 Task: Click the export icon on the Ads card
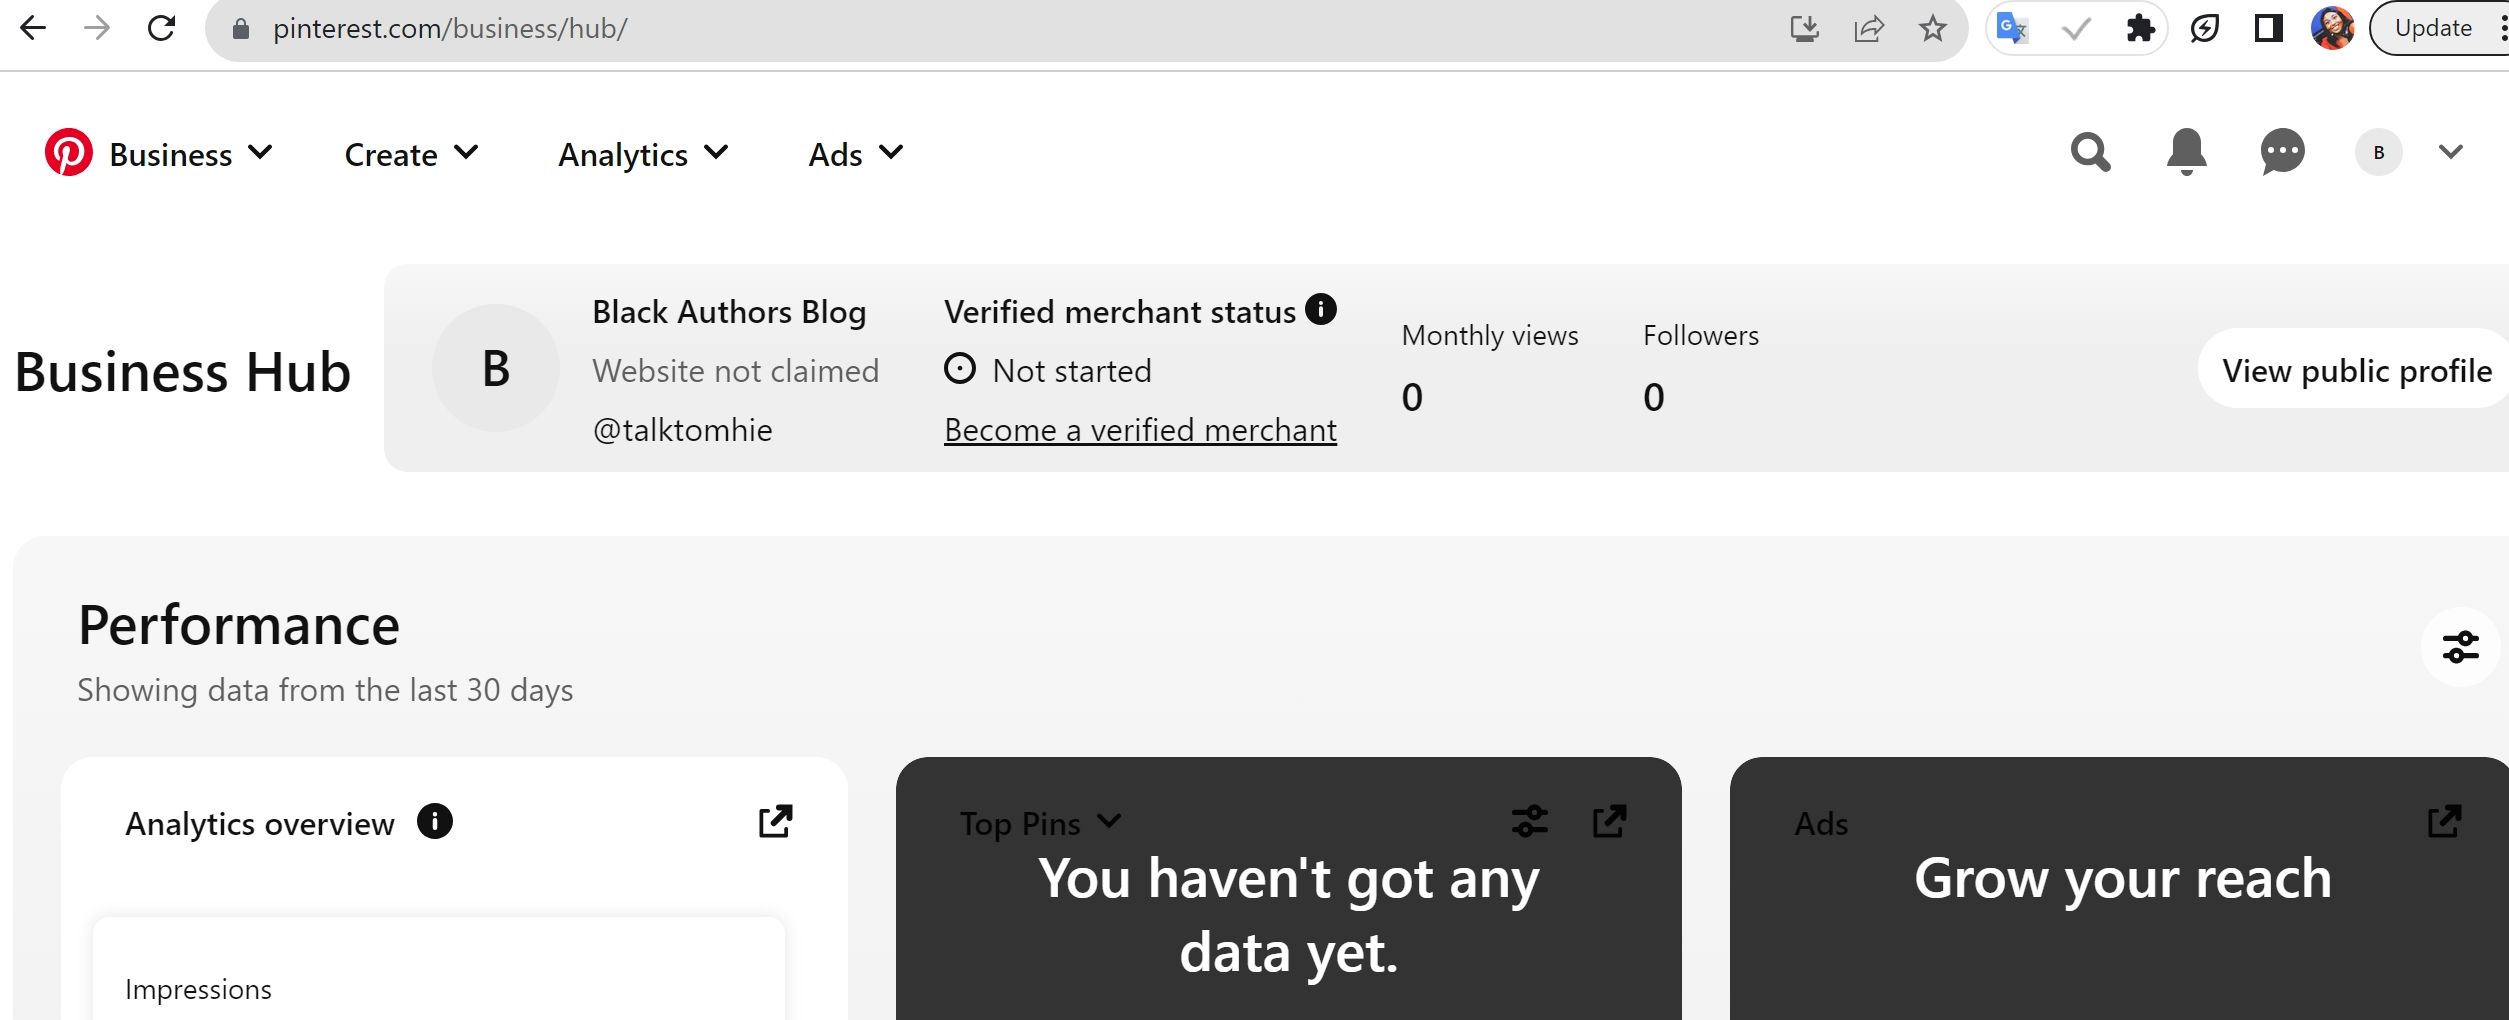pyautogui.click(x=2443, y=821)
